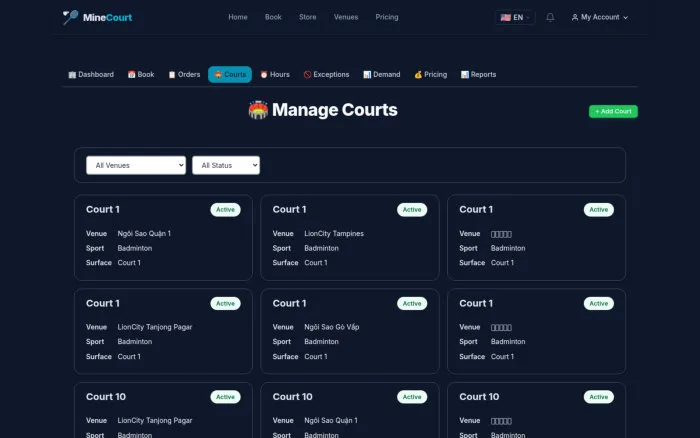The width and height of the screenshot is (700, 438).
Task: Click the green Add Court button
Action: (x=613, y=111)
